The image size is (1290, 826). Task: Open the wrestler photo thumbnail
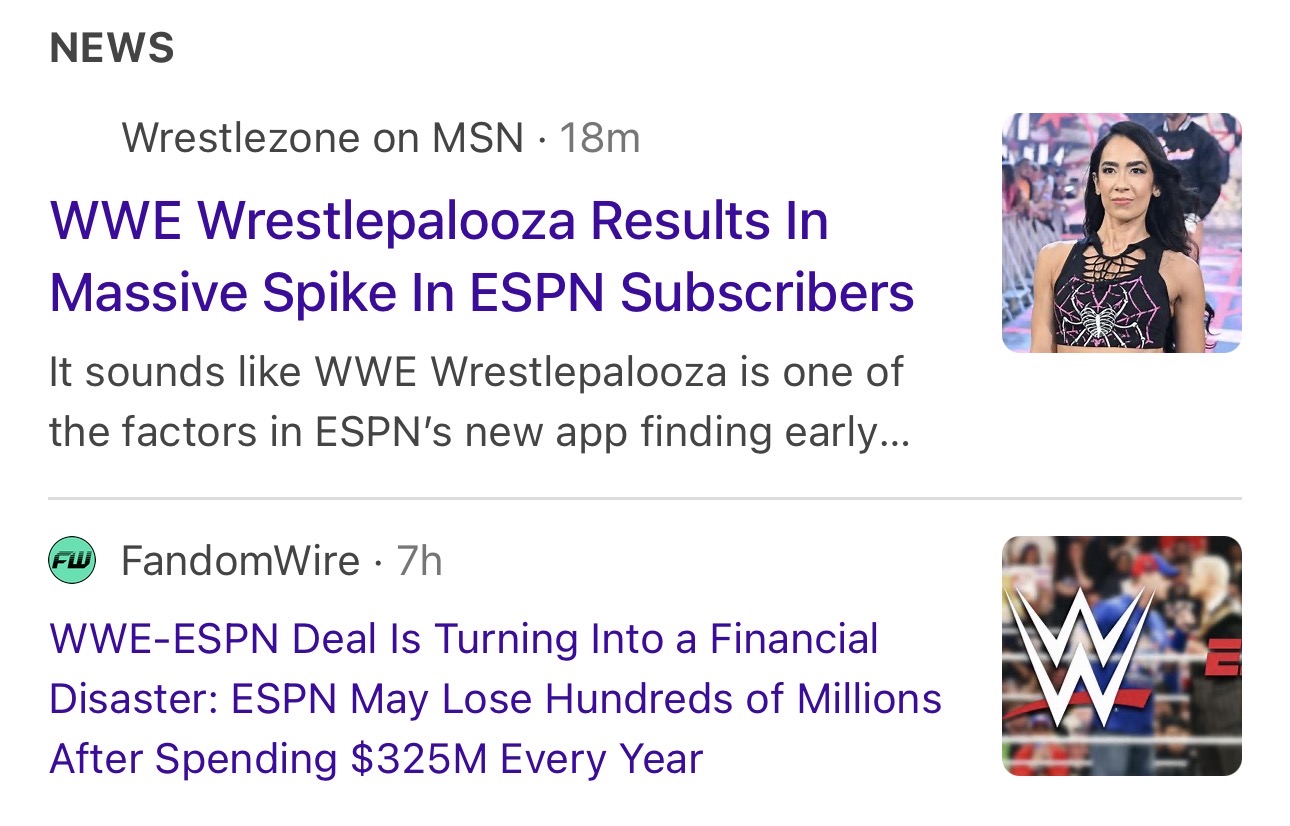point(1121,232)
